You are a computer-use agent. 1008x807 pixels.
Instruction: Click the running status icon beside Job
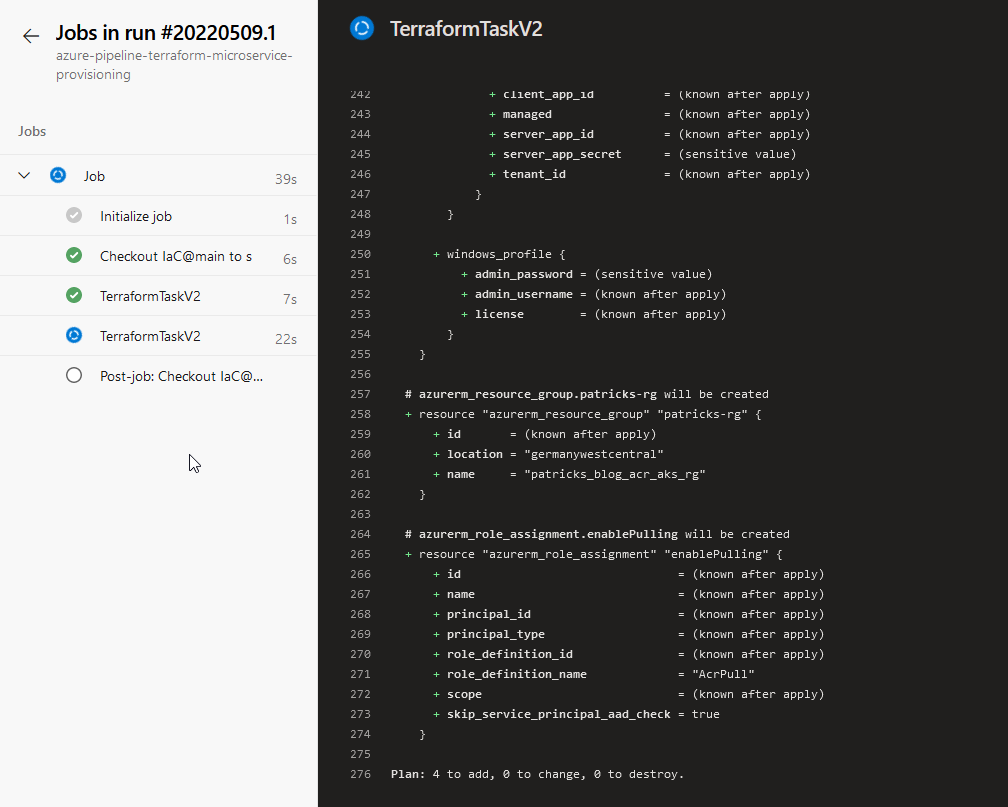[58, 175]
